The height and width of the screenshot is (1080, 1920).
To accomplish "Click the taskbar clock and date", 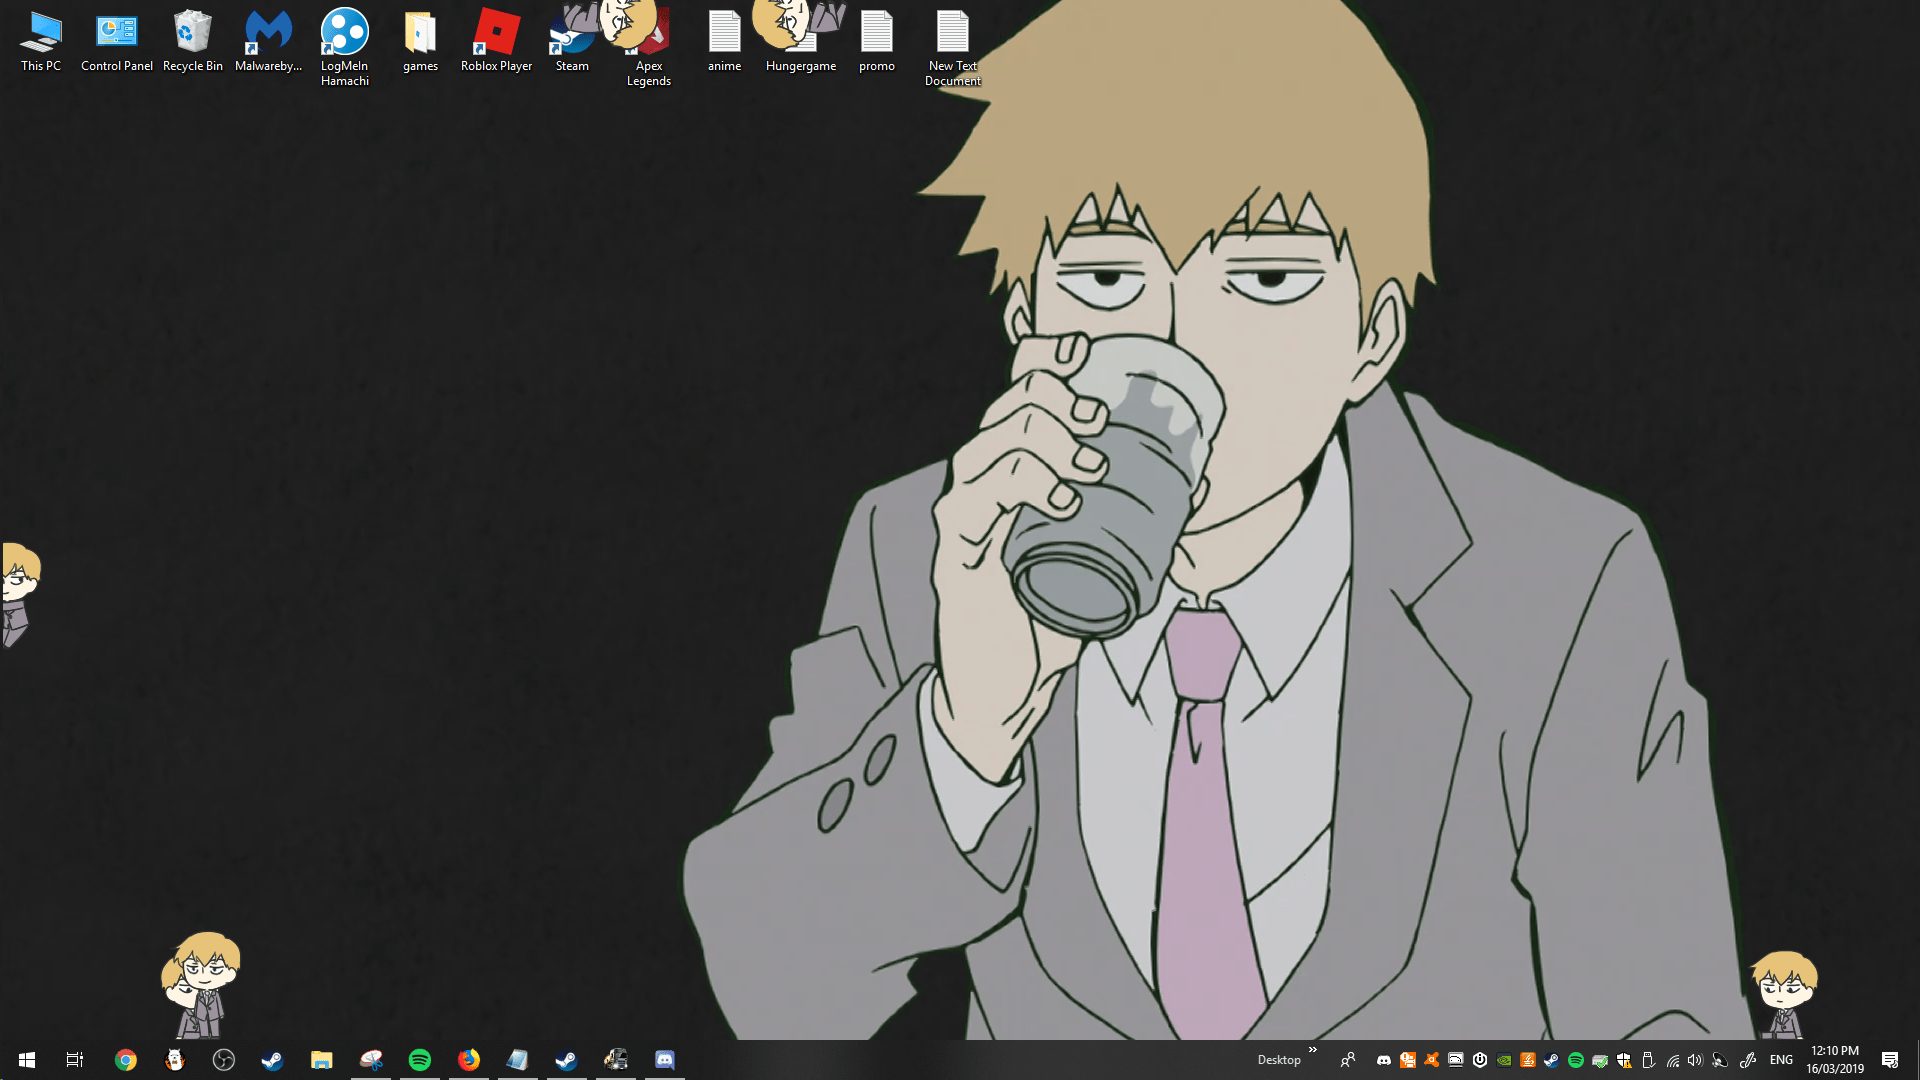I will (x=1835, y=1060).
